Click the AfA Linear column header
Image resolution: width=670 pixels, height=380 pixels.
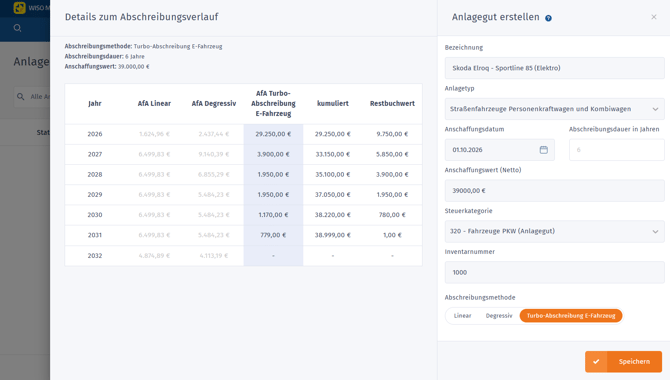point(154,103)
